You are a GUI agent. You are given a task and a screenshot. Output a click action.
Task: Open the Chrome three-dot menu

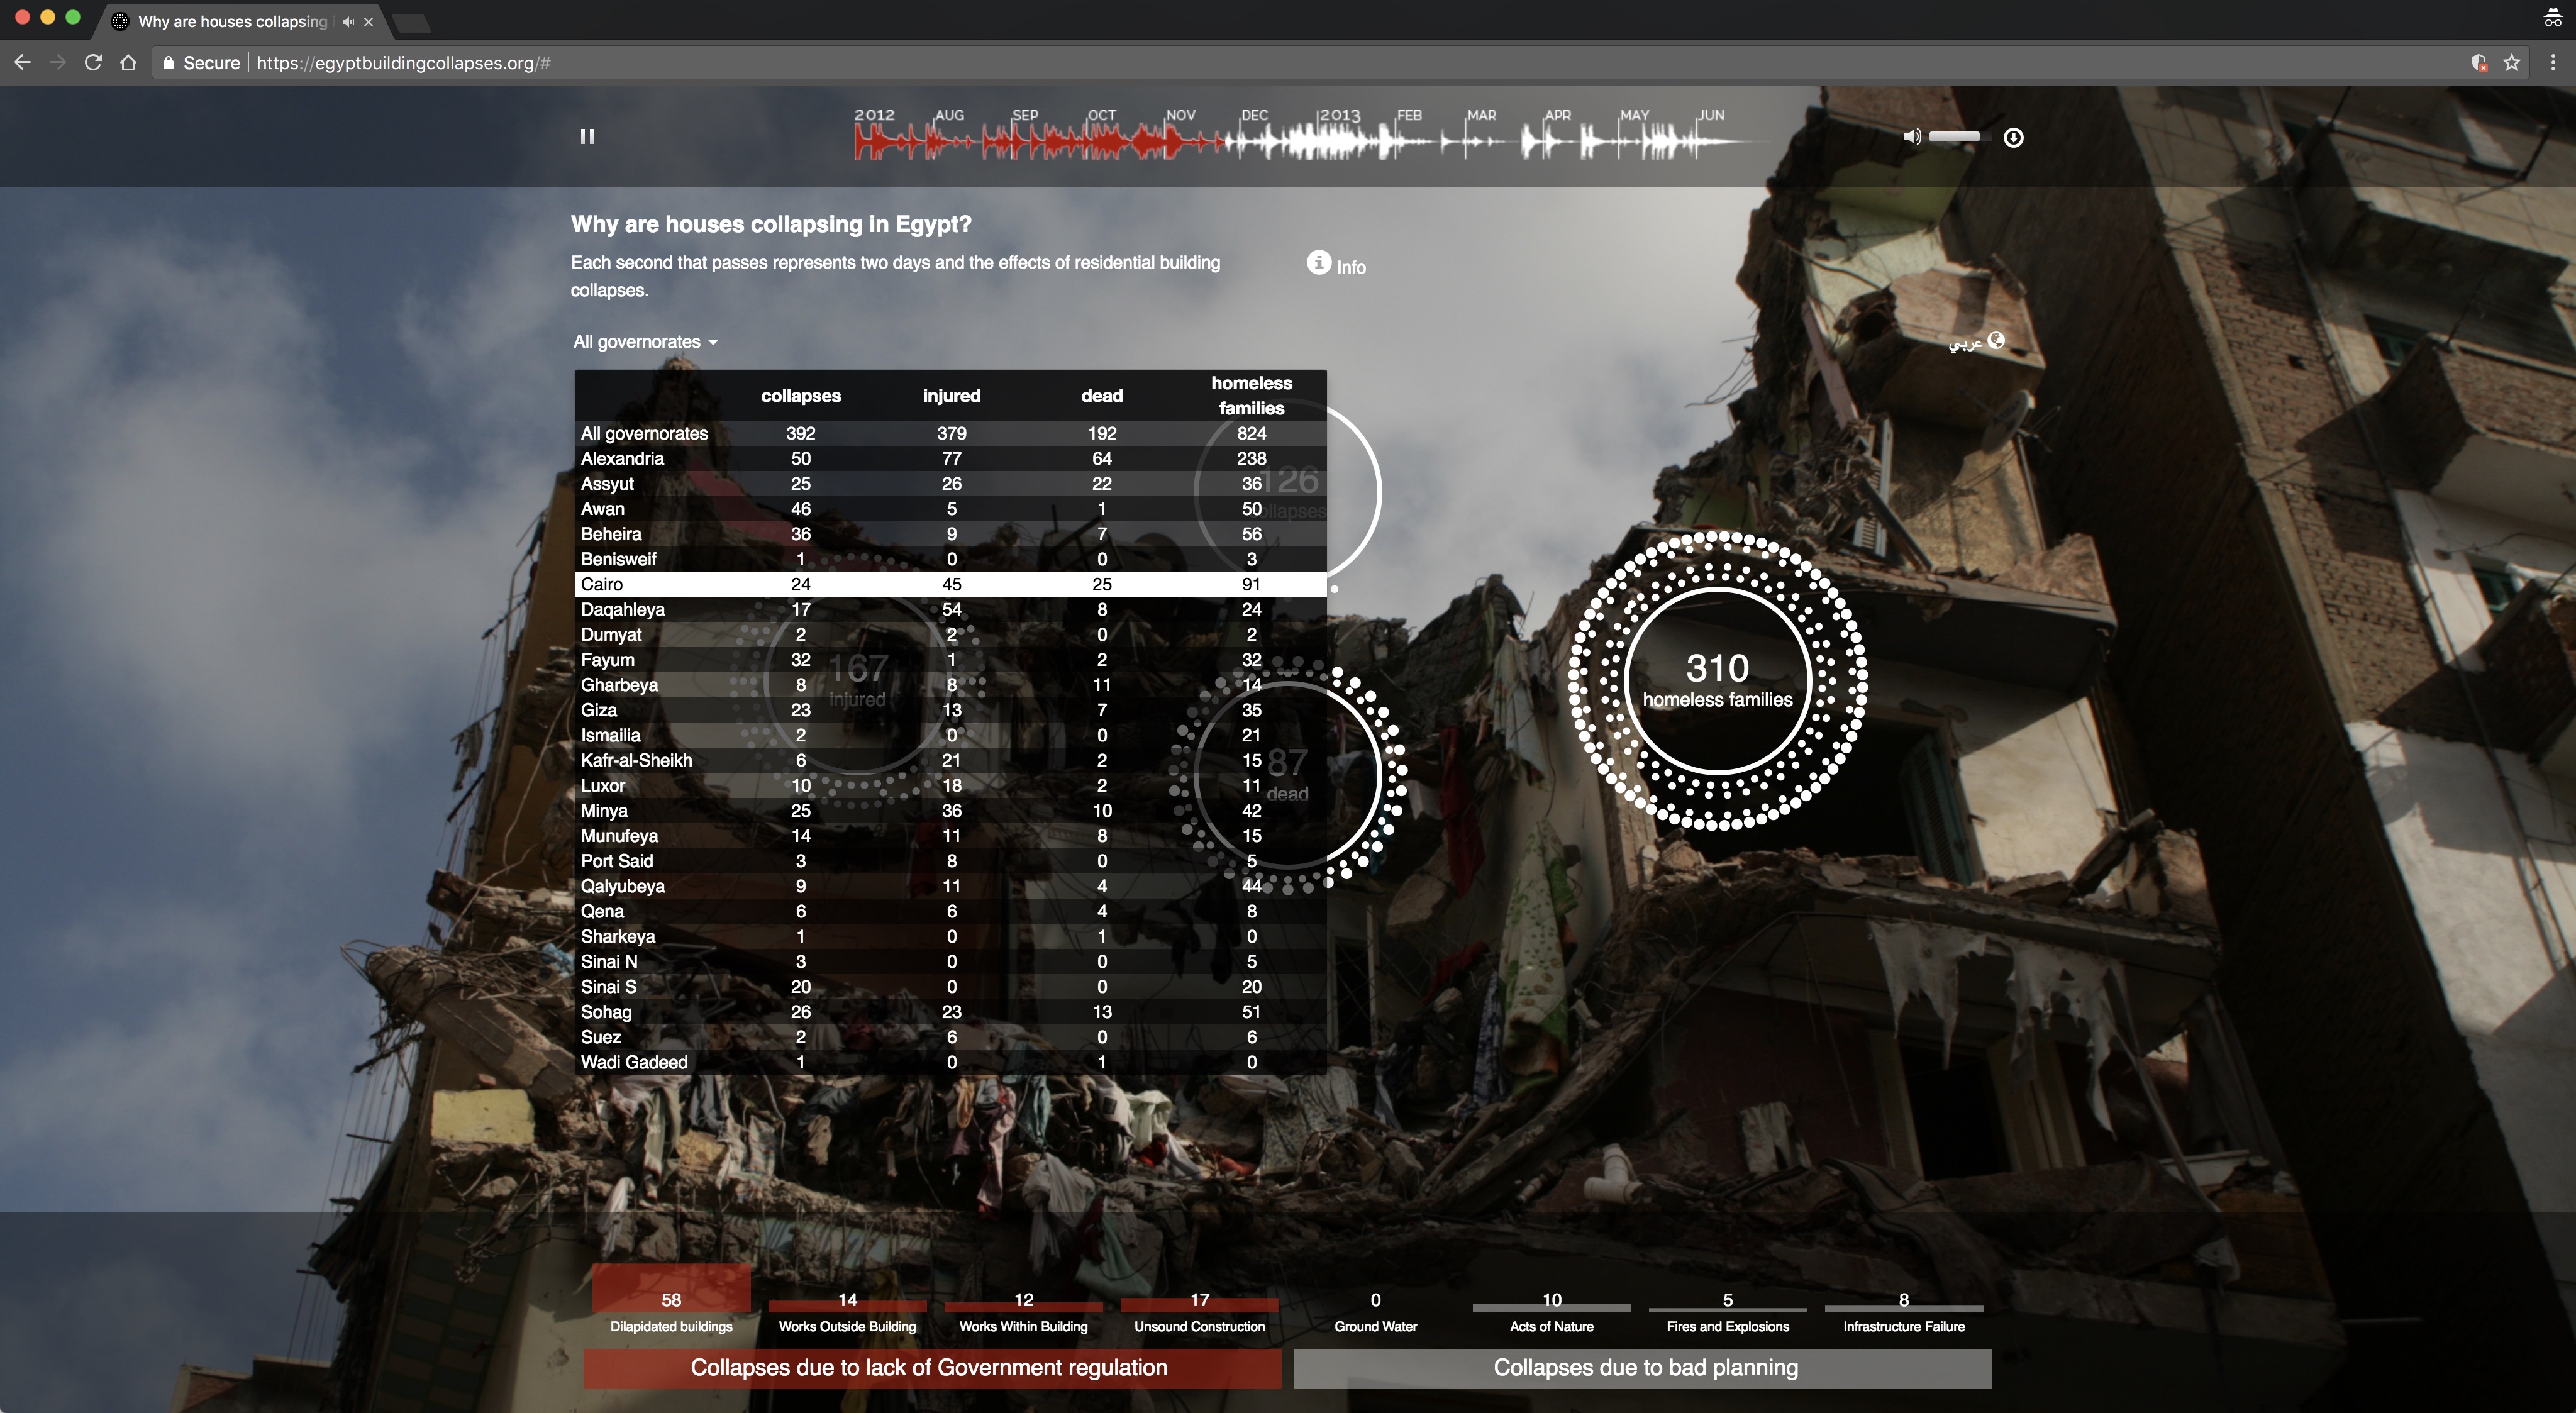2553,62
